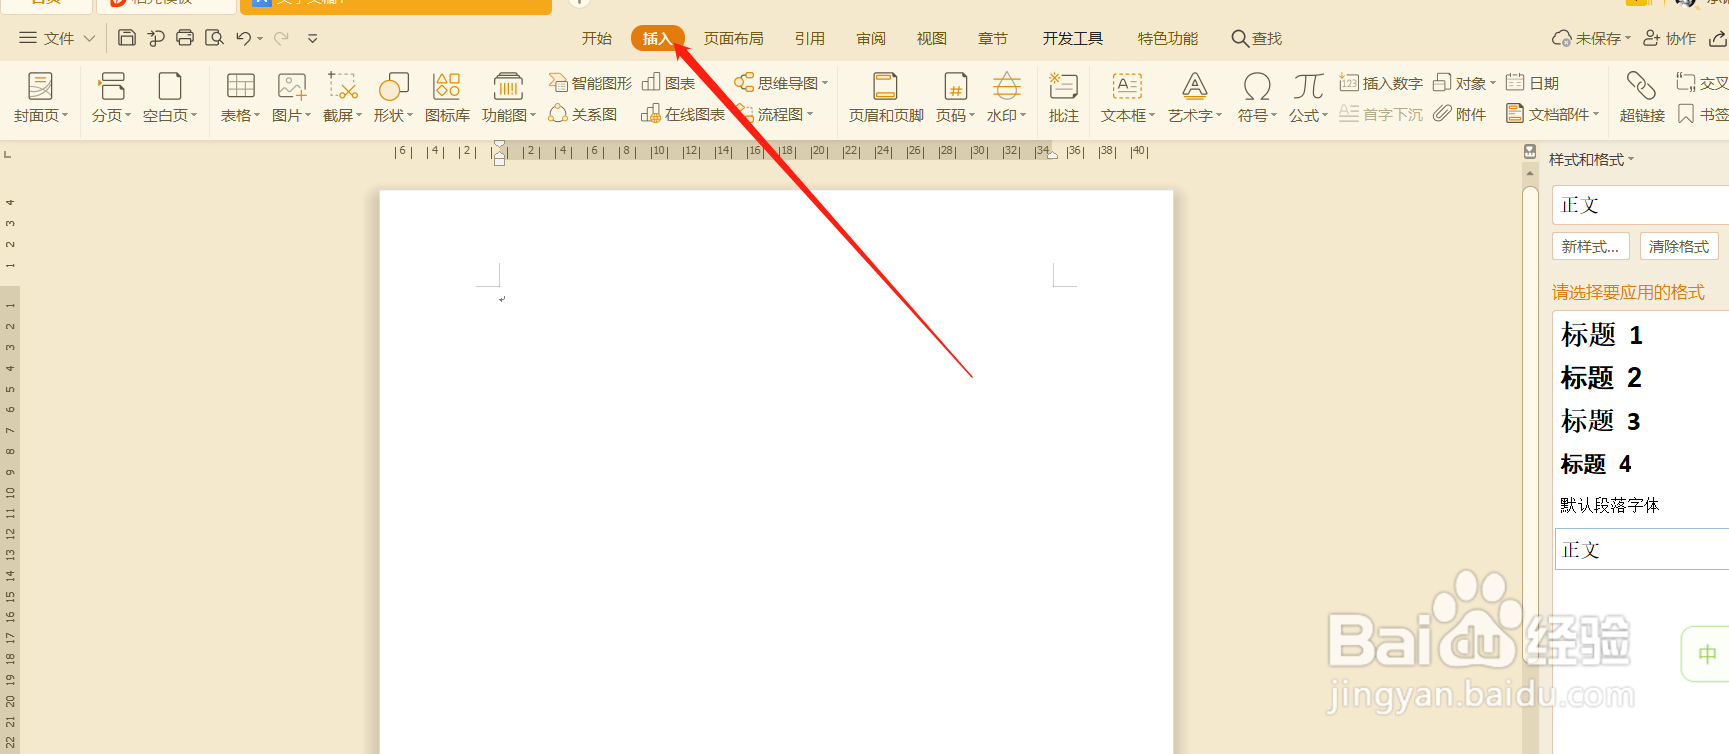This screenshot has height=754, width=1729.
Task: Insert an Online Chart (在线图表)
Action: 683,114
